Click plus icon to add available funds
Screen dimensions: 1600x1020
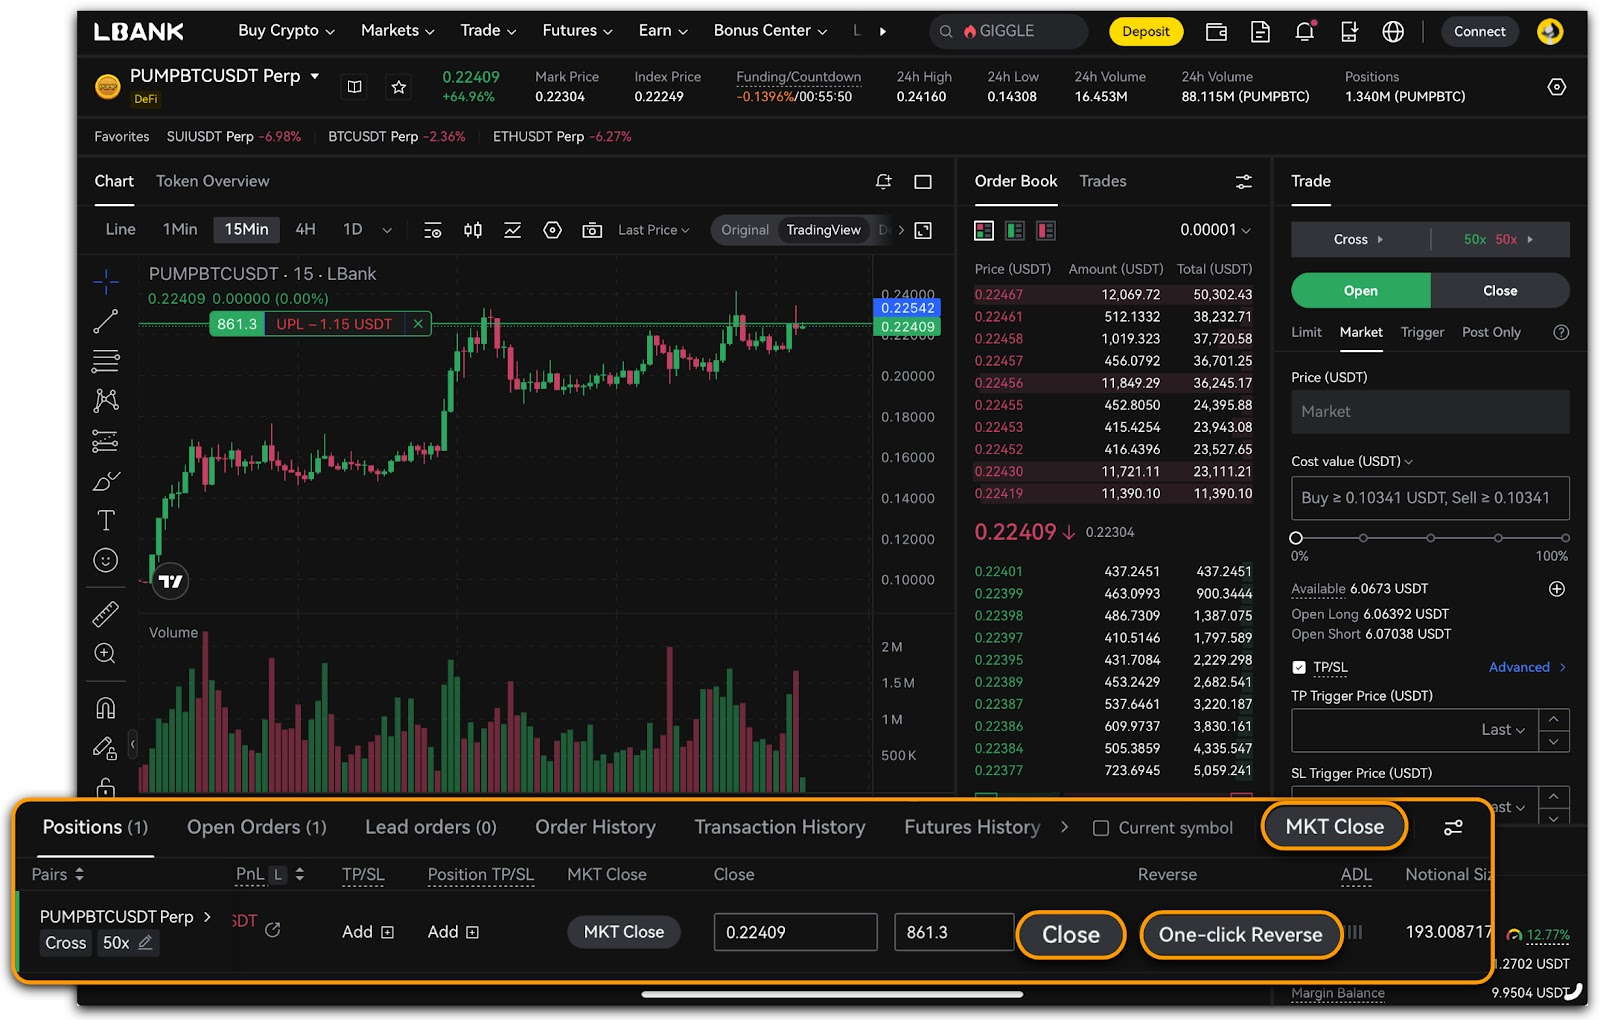(1556, 589)
